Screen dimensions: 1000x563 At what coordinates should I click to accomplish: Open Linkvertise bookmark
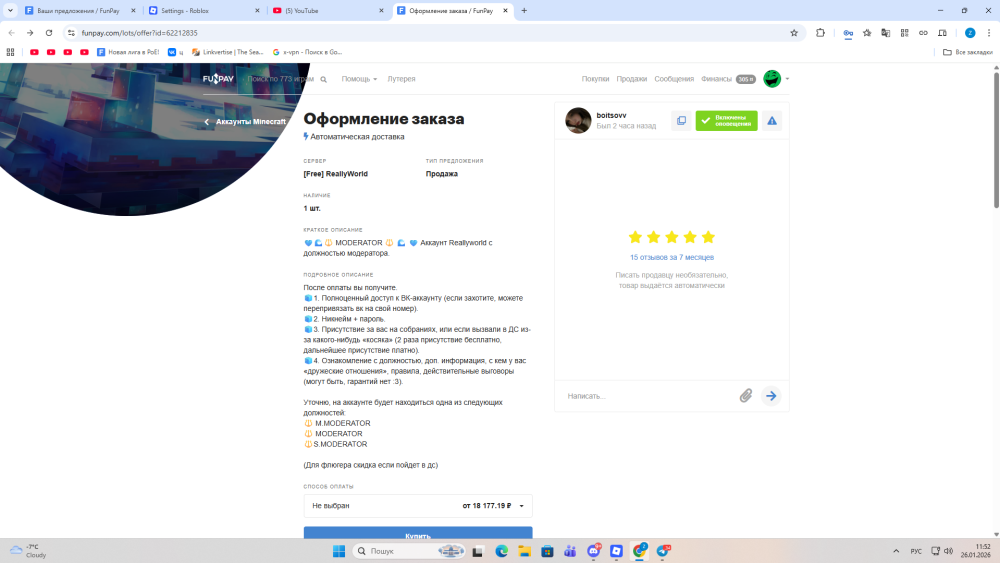pos(228,52)
